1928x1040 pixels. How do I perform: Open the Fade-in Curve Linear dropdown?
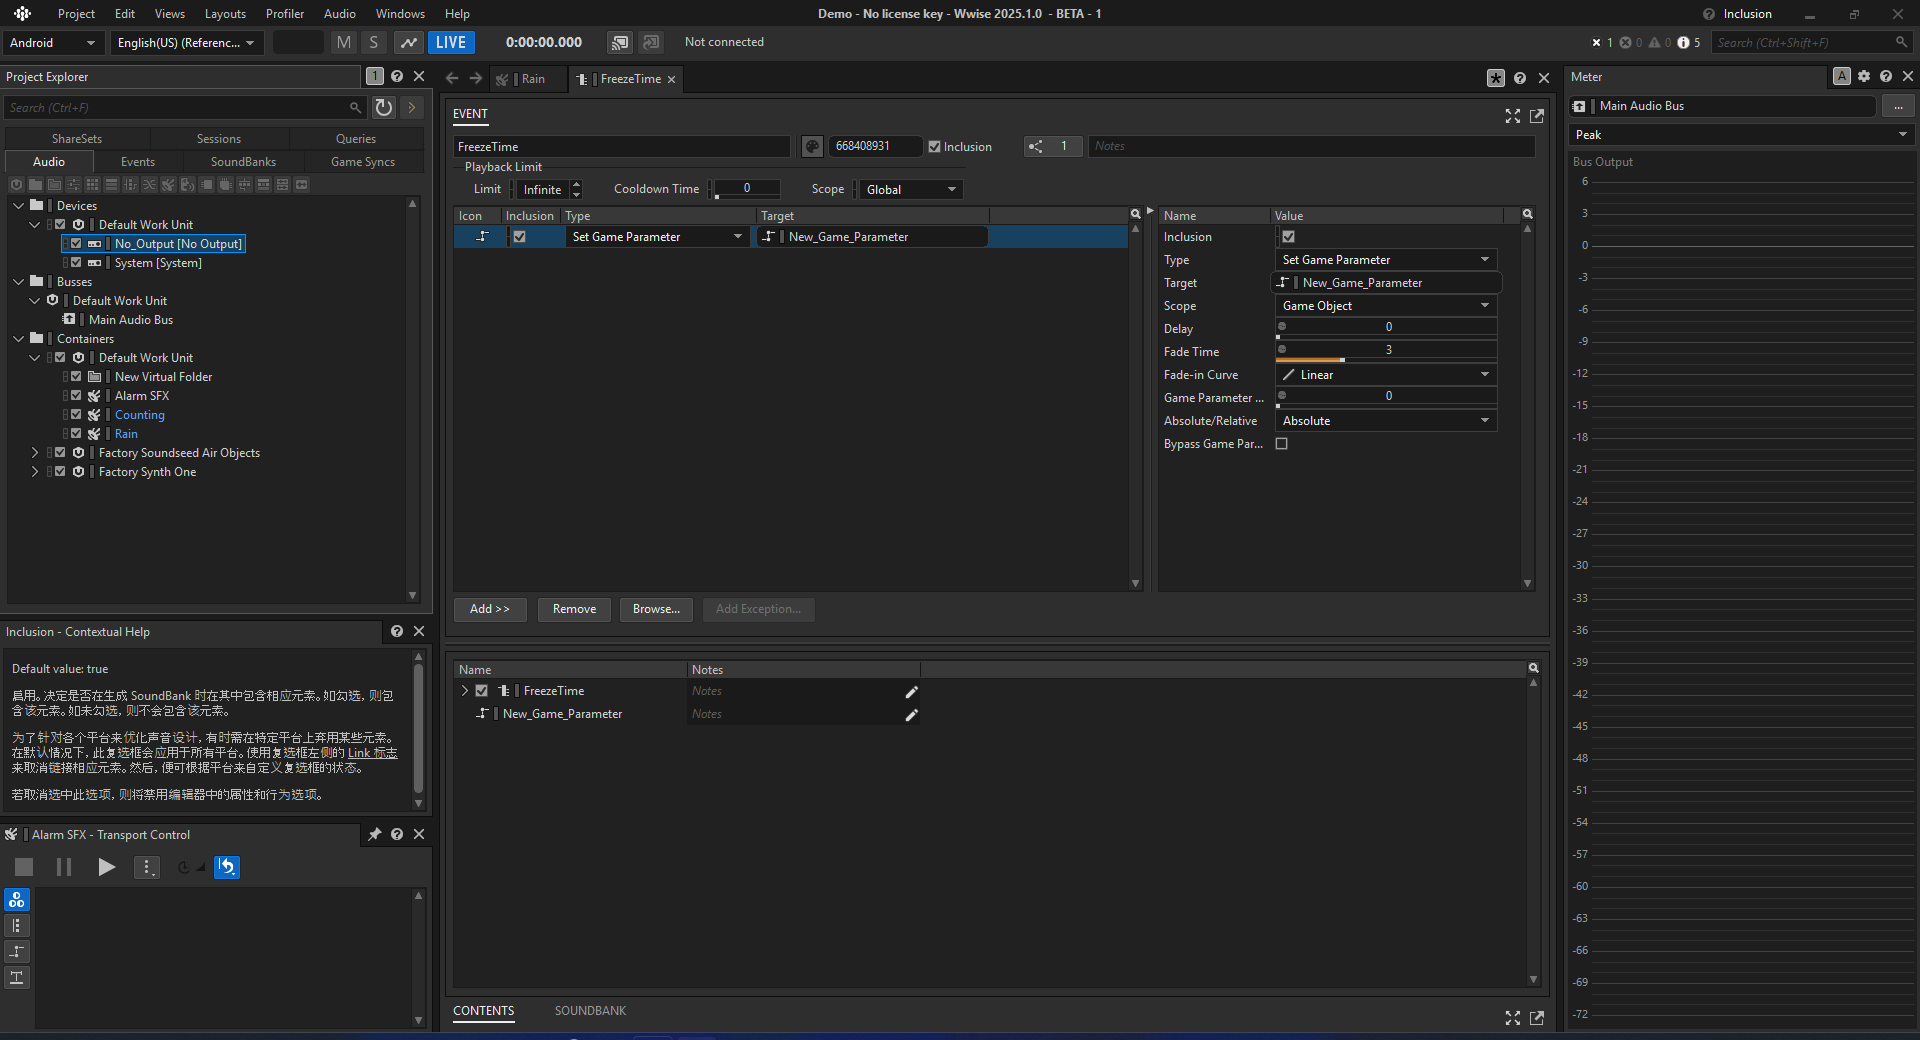tap(1385, 375)
